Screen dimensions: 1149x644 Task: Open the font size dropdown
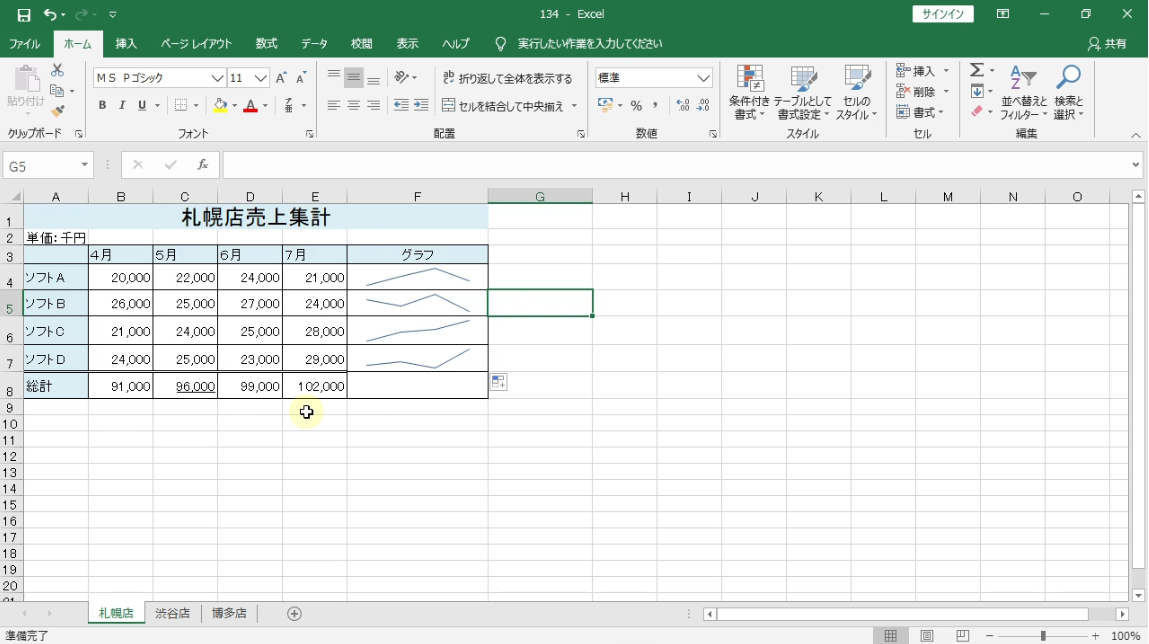(261, 78)
